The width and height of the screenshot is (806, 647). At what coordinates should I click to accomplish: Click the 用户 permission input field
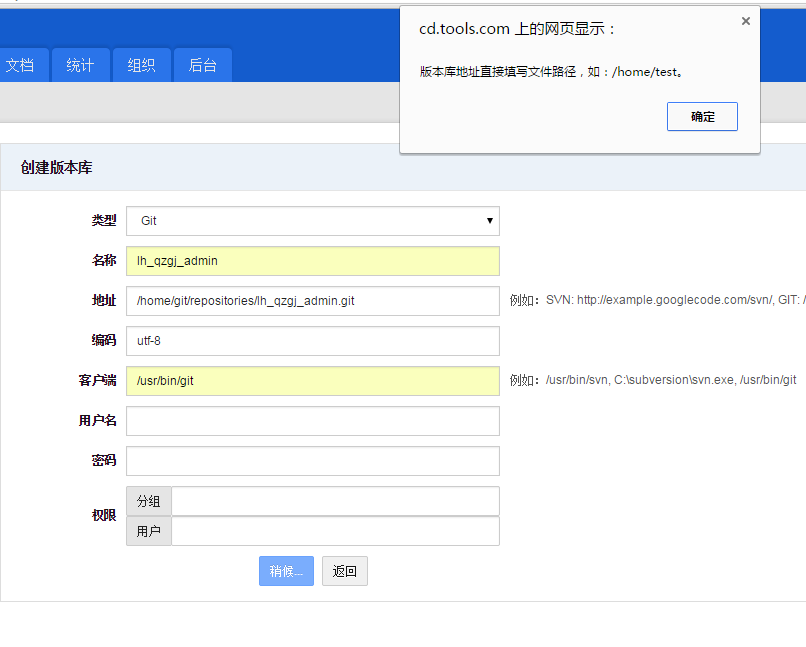(335, 531)
